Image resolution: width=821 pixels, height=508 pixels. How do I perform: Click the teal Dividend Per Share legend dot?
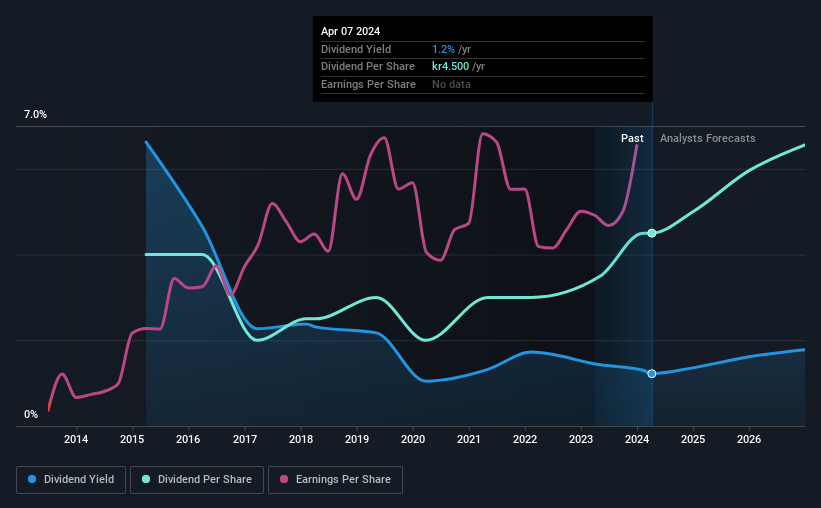146,479
